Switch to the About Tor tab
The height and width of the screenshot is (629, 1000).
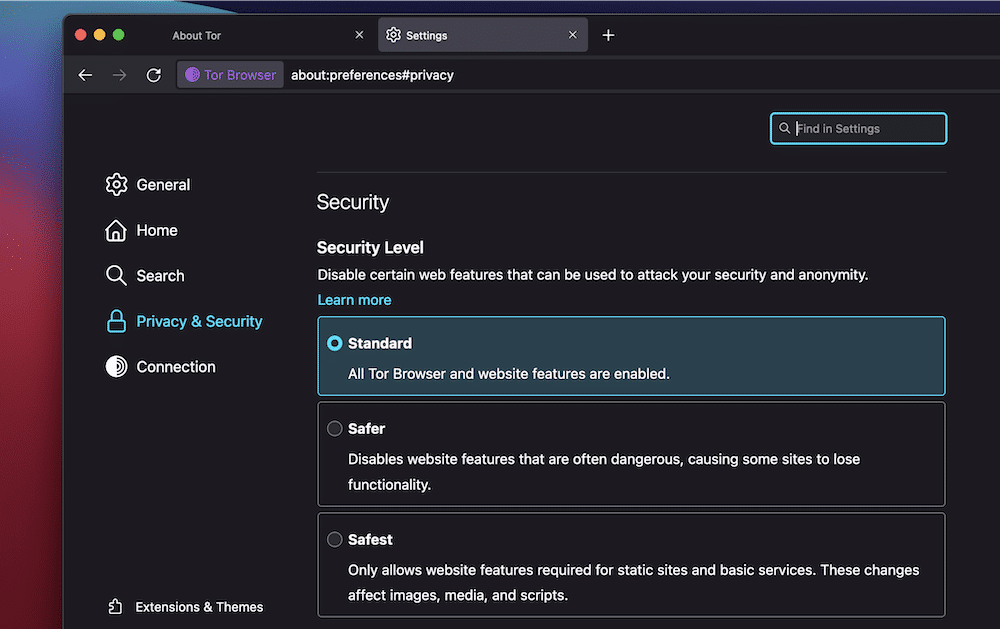[196, 35]
